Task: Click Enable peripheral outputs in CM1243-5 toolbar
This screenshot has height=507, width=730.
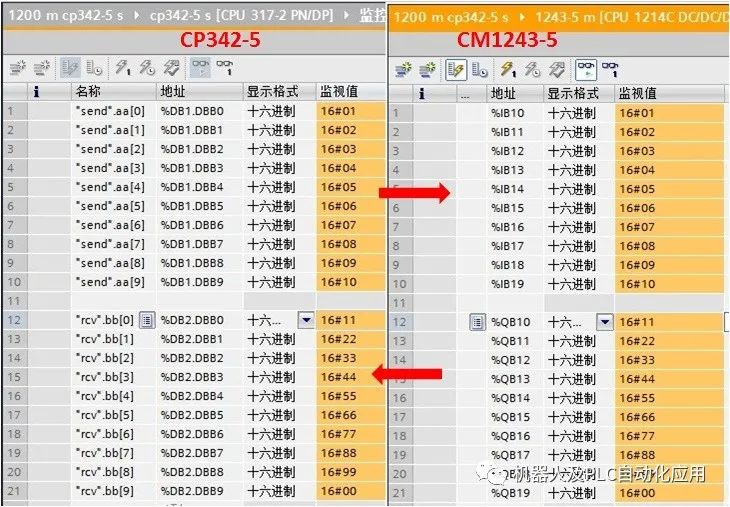Action: (x=557, y=70)
